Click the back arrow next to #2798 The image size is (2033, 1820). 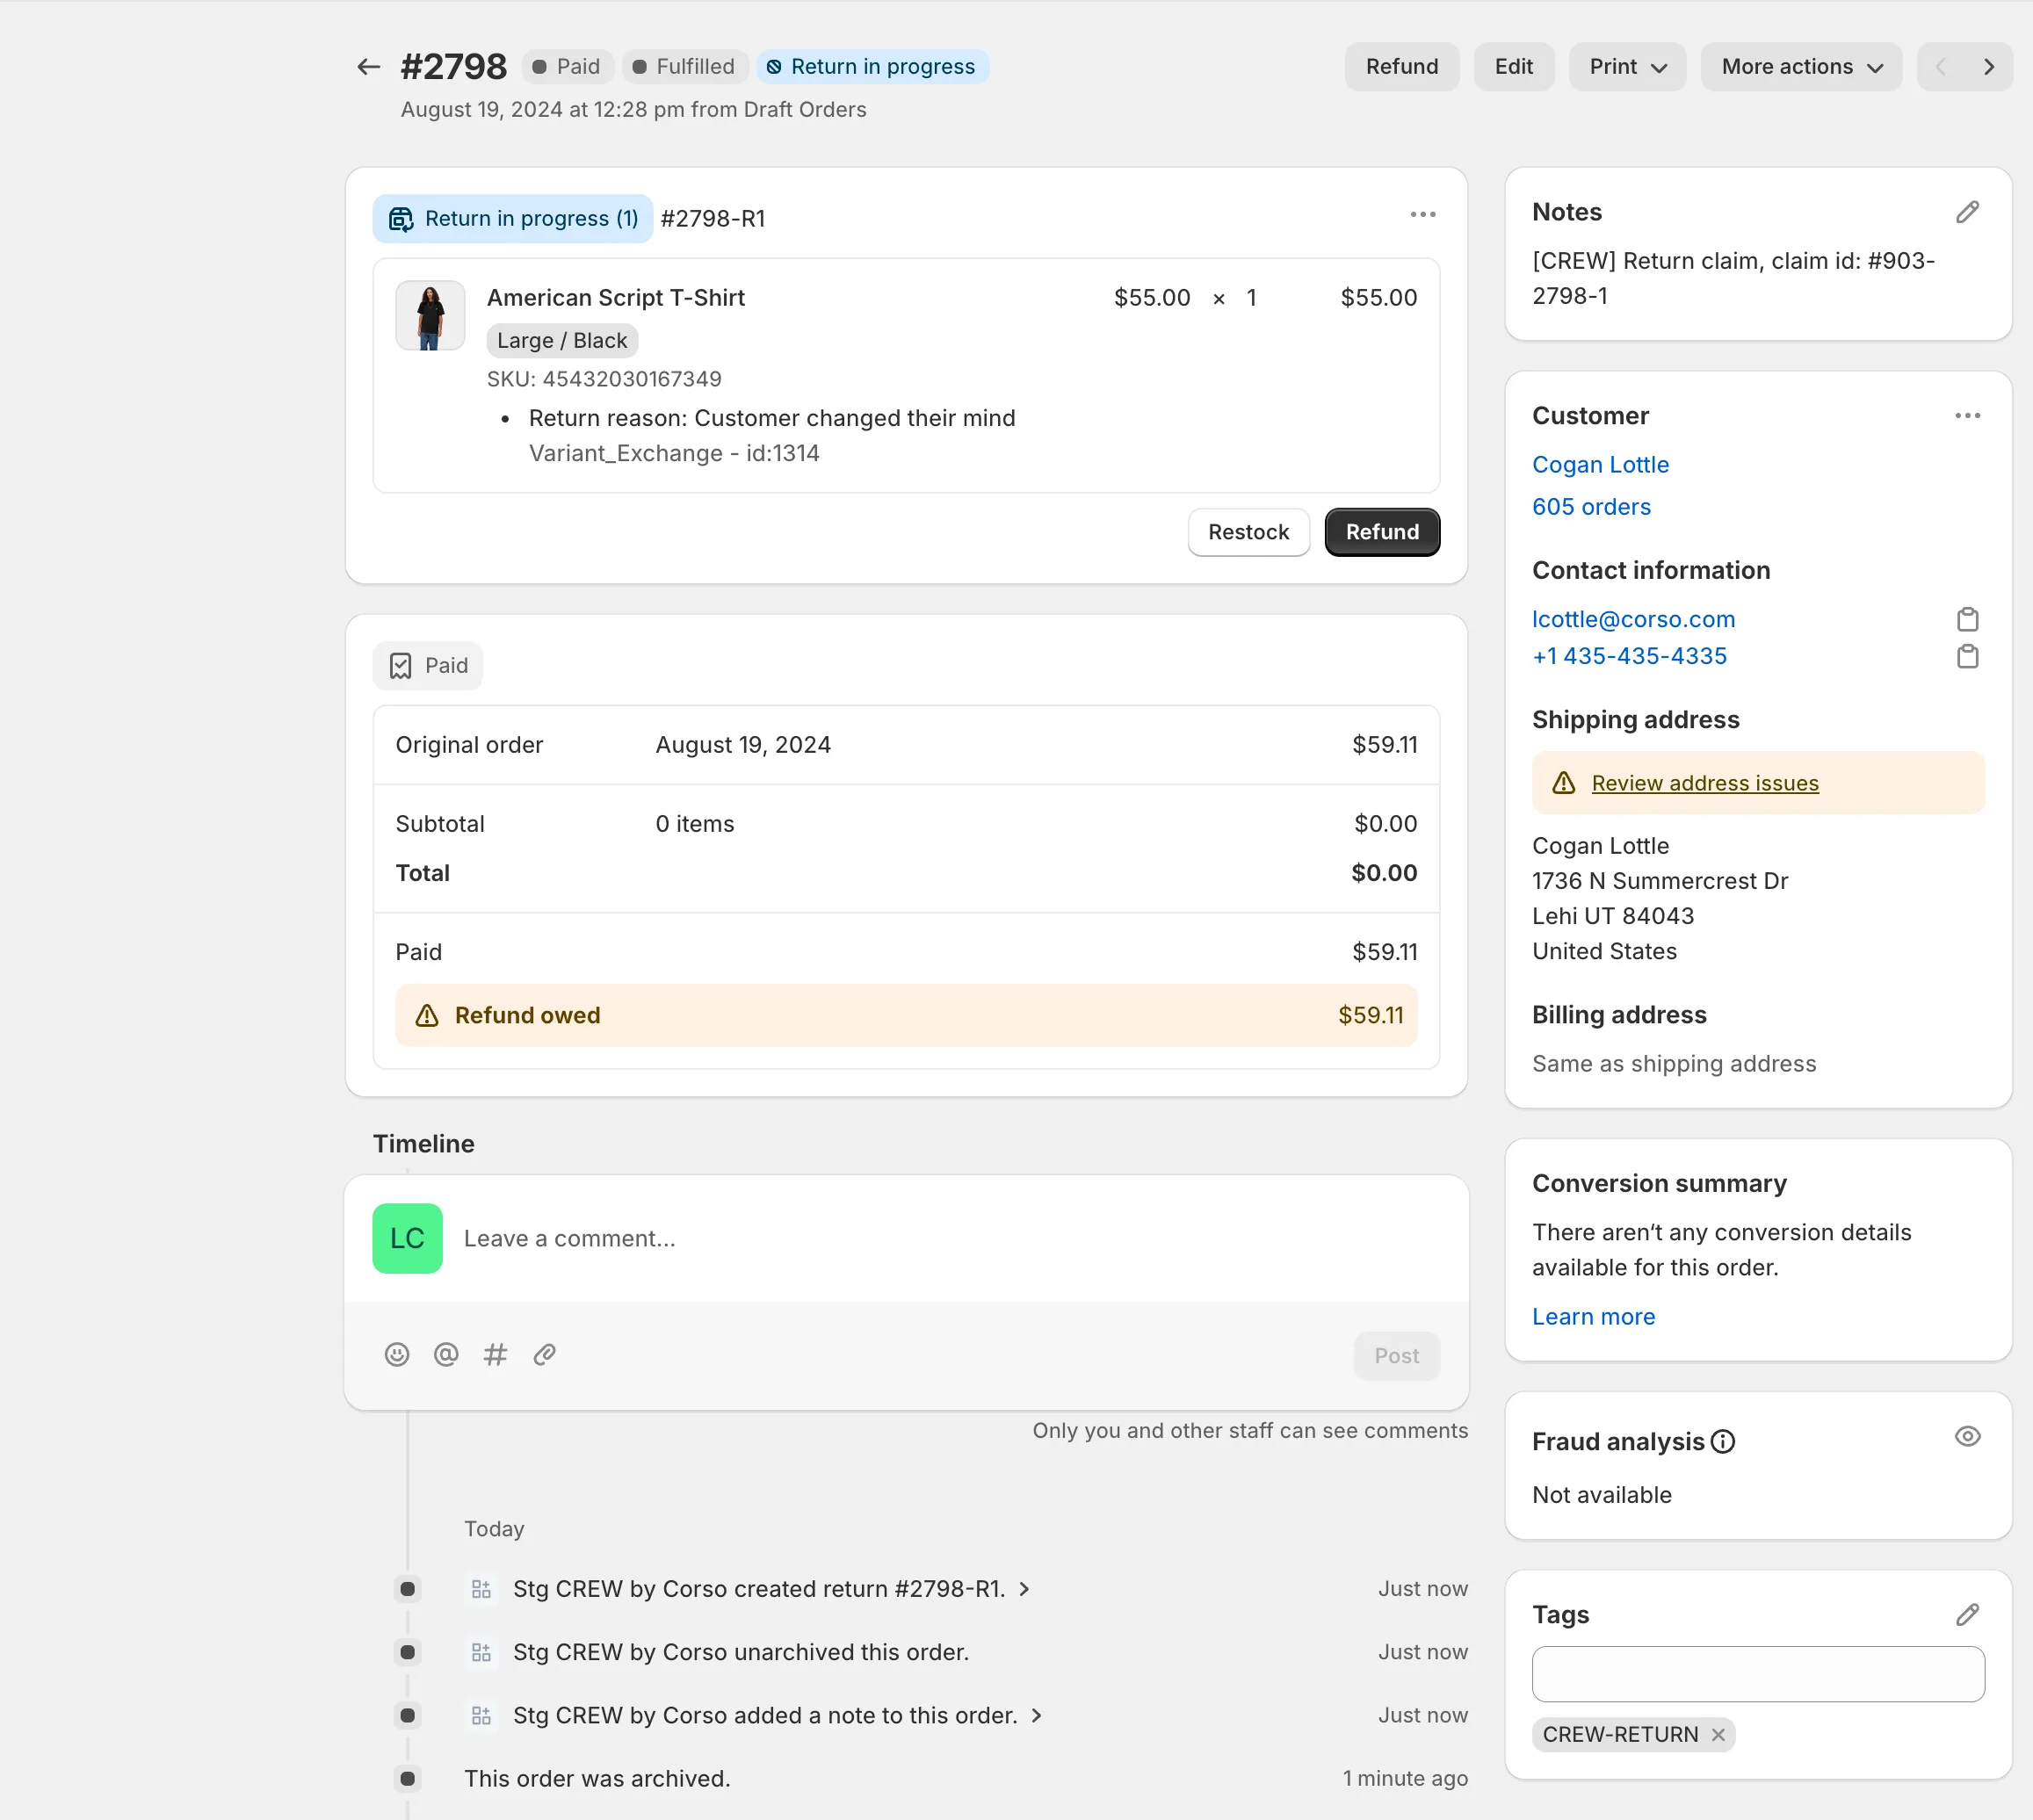pyautogui.click(x=368, y=67)
